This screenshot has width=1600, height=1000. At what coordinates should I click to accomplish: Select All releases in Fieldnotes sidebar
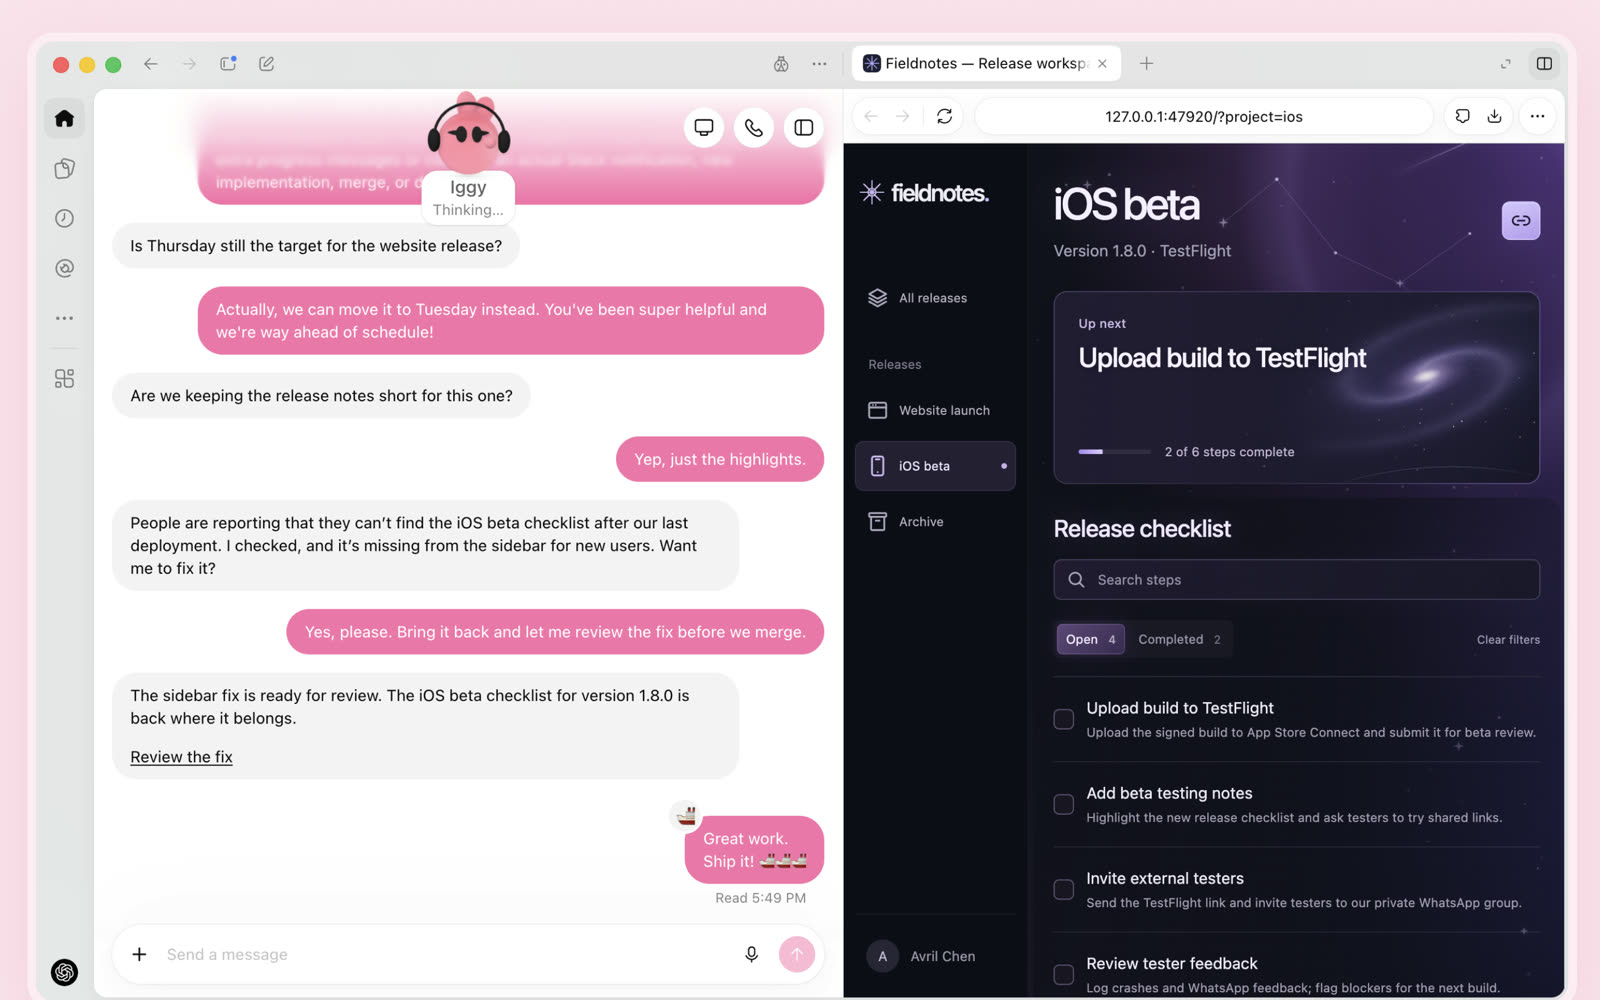935,298
